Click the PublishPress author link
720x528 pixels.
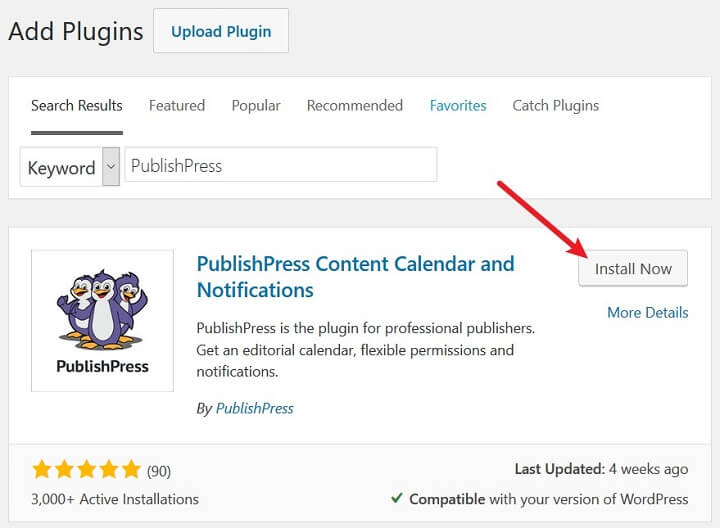tap(254, 408)
